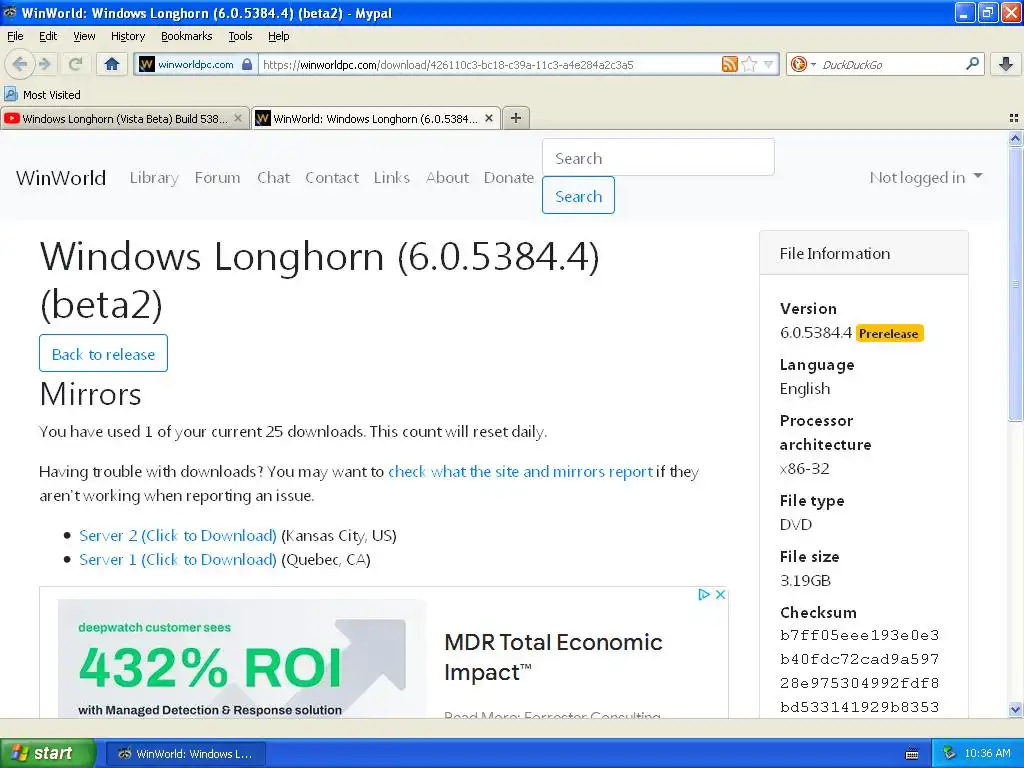This screenshot has height=768, width=1024.
Task: Expand the Not logged in dropdown
Action: click(925, 178)
